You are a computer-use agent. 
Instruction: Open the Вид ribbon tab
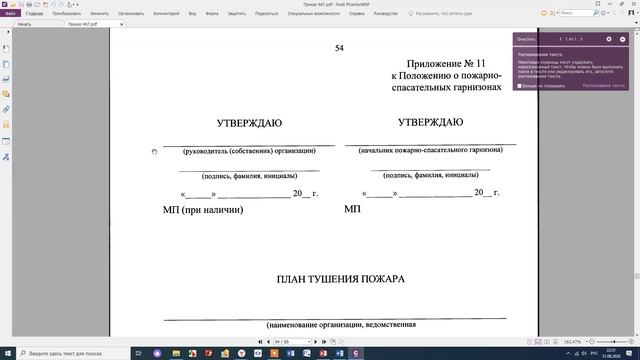[192, 13]
